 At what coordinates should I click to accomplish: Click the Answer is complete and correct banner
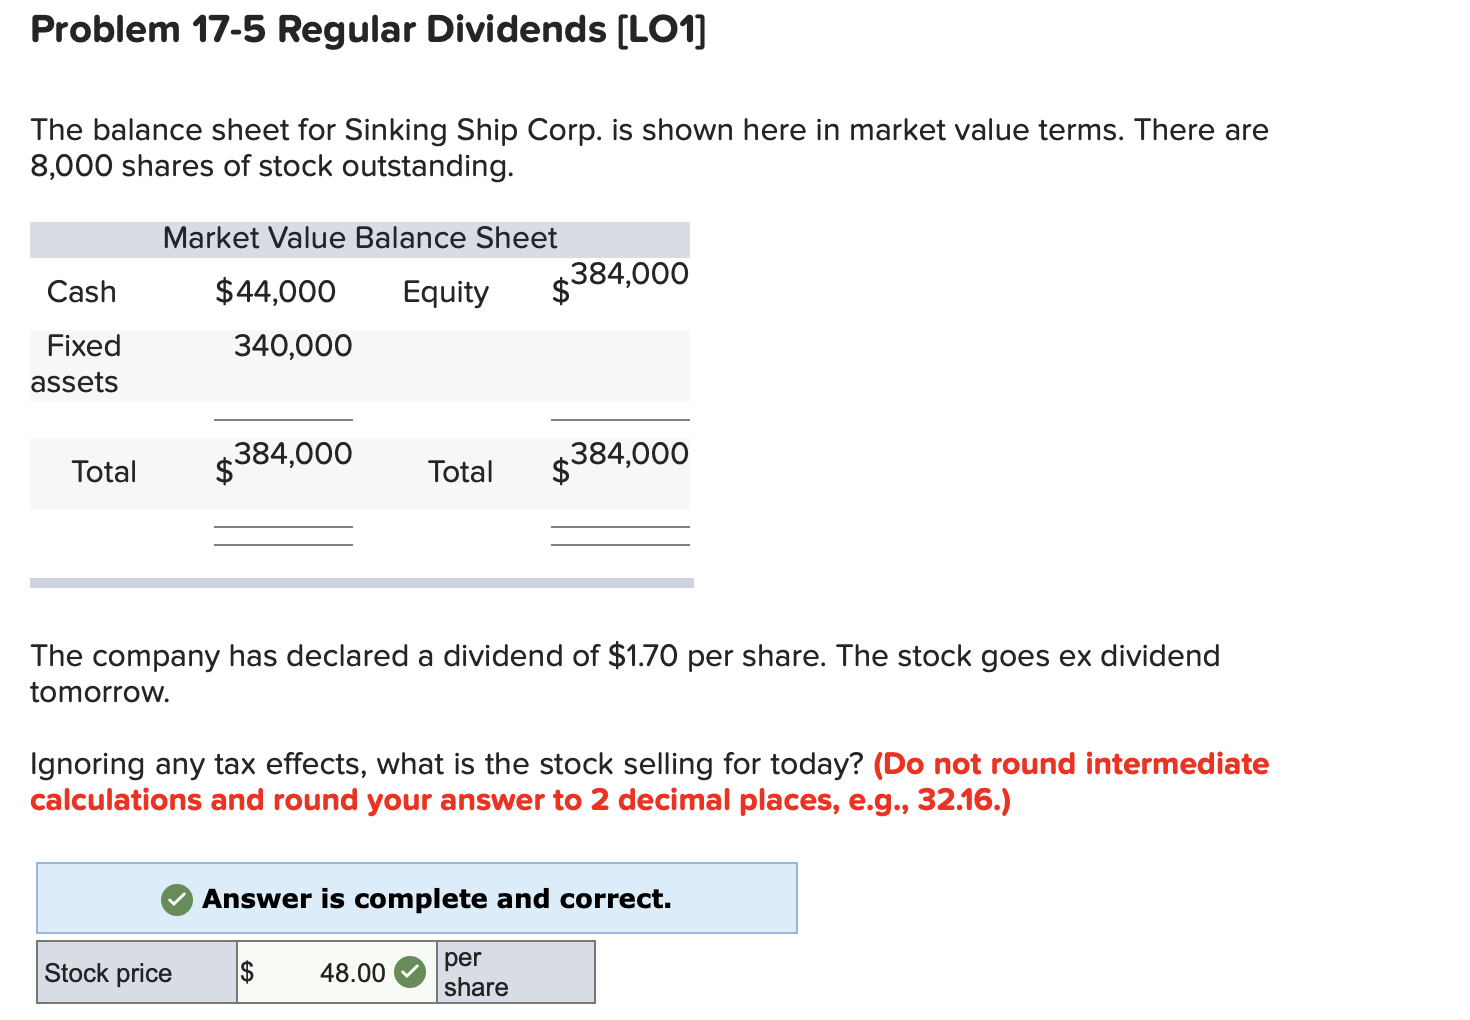(417, 898)
